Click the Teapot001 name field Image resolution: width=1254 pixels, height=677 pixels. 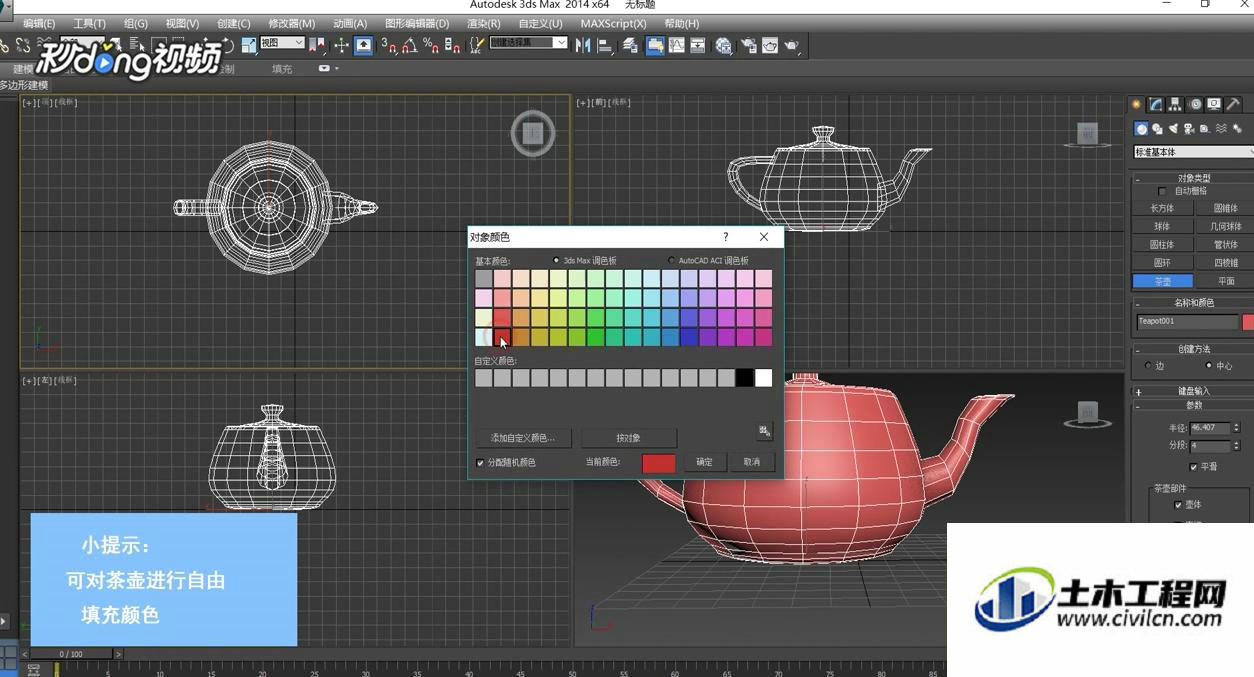1188,322
